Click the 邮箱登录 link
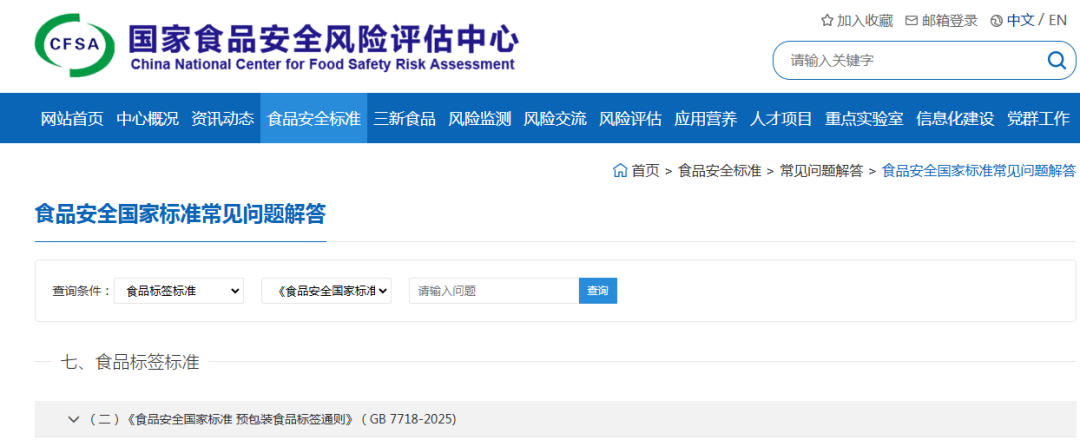The width and height of the screenshot is (1080, 440). (950, 21)
